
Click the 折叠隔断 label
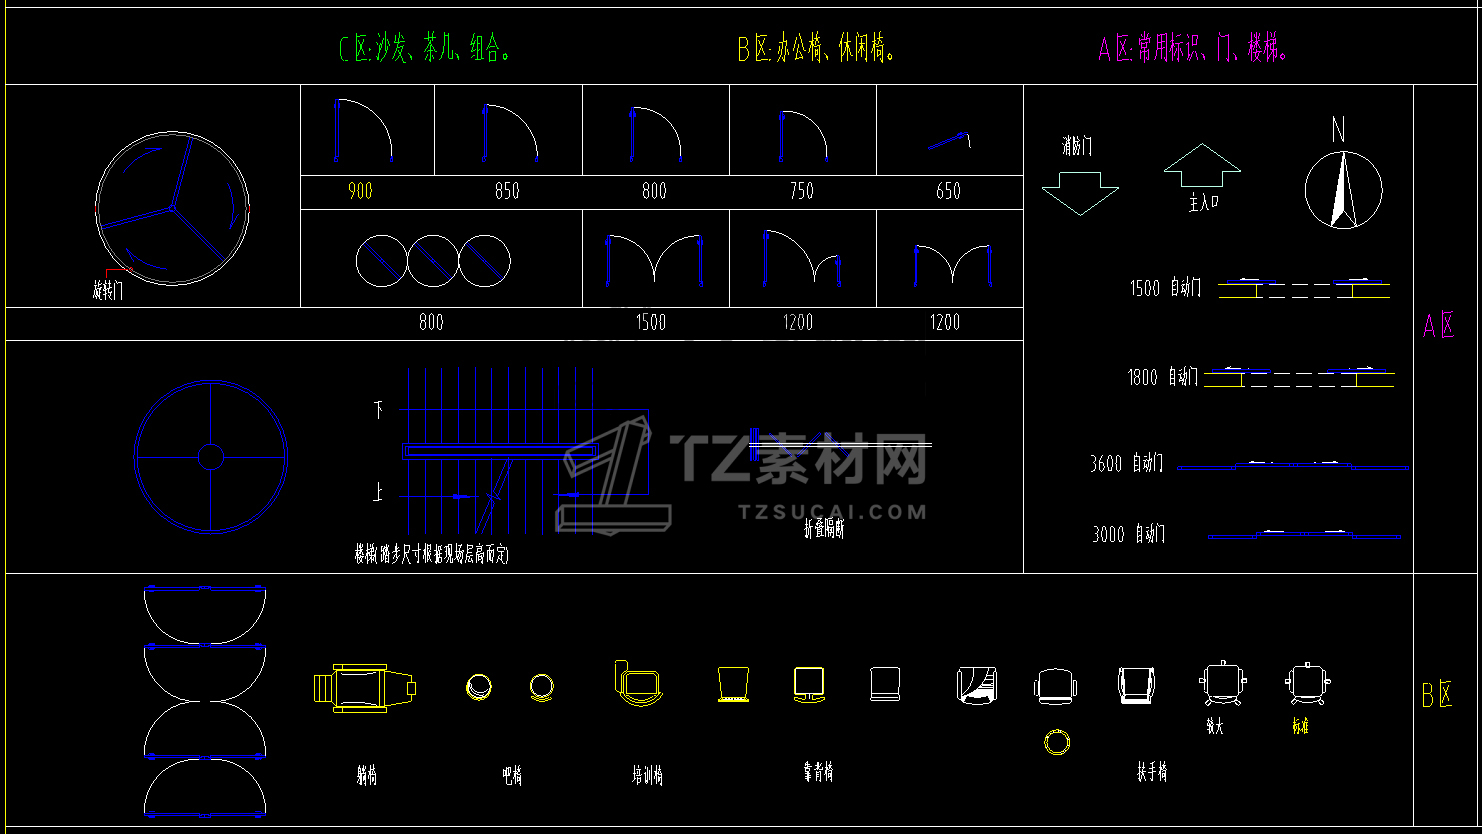[824, 530]
